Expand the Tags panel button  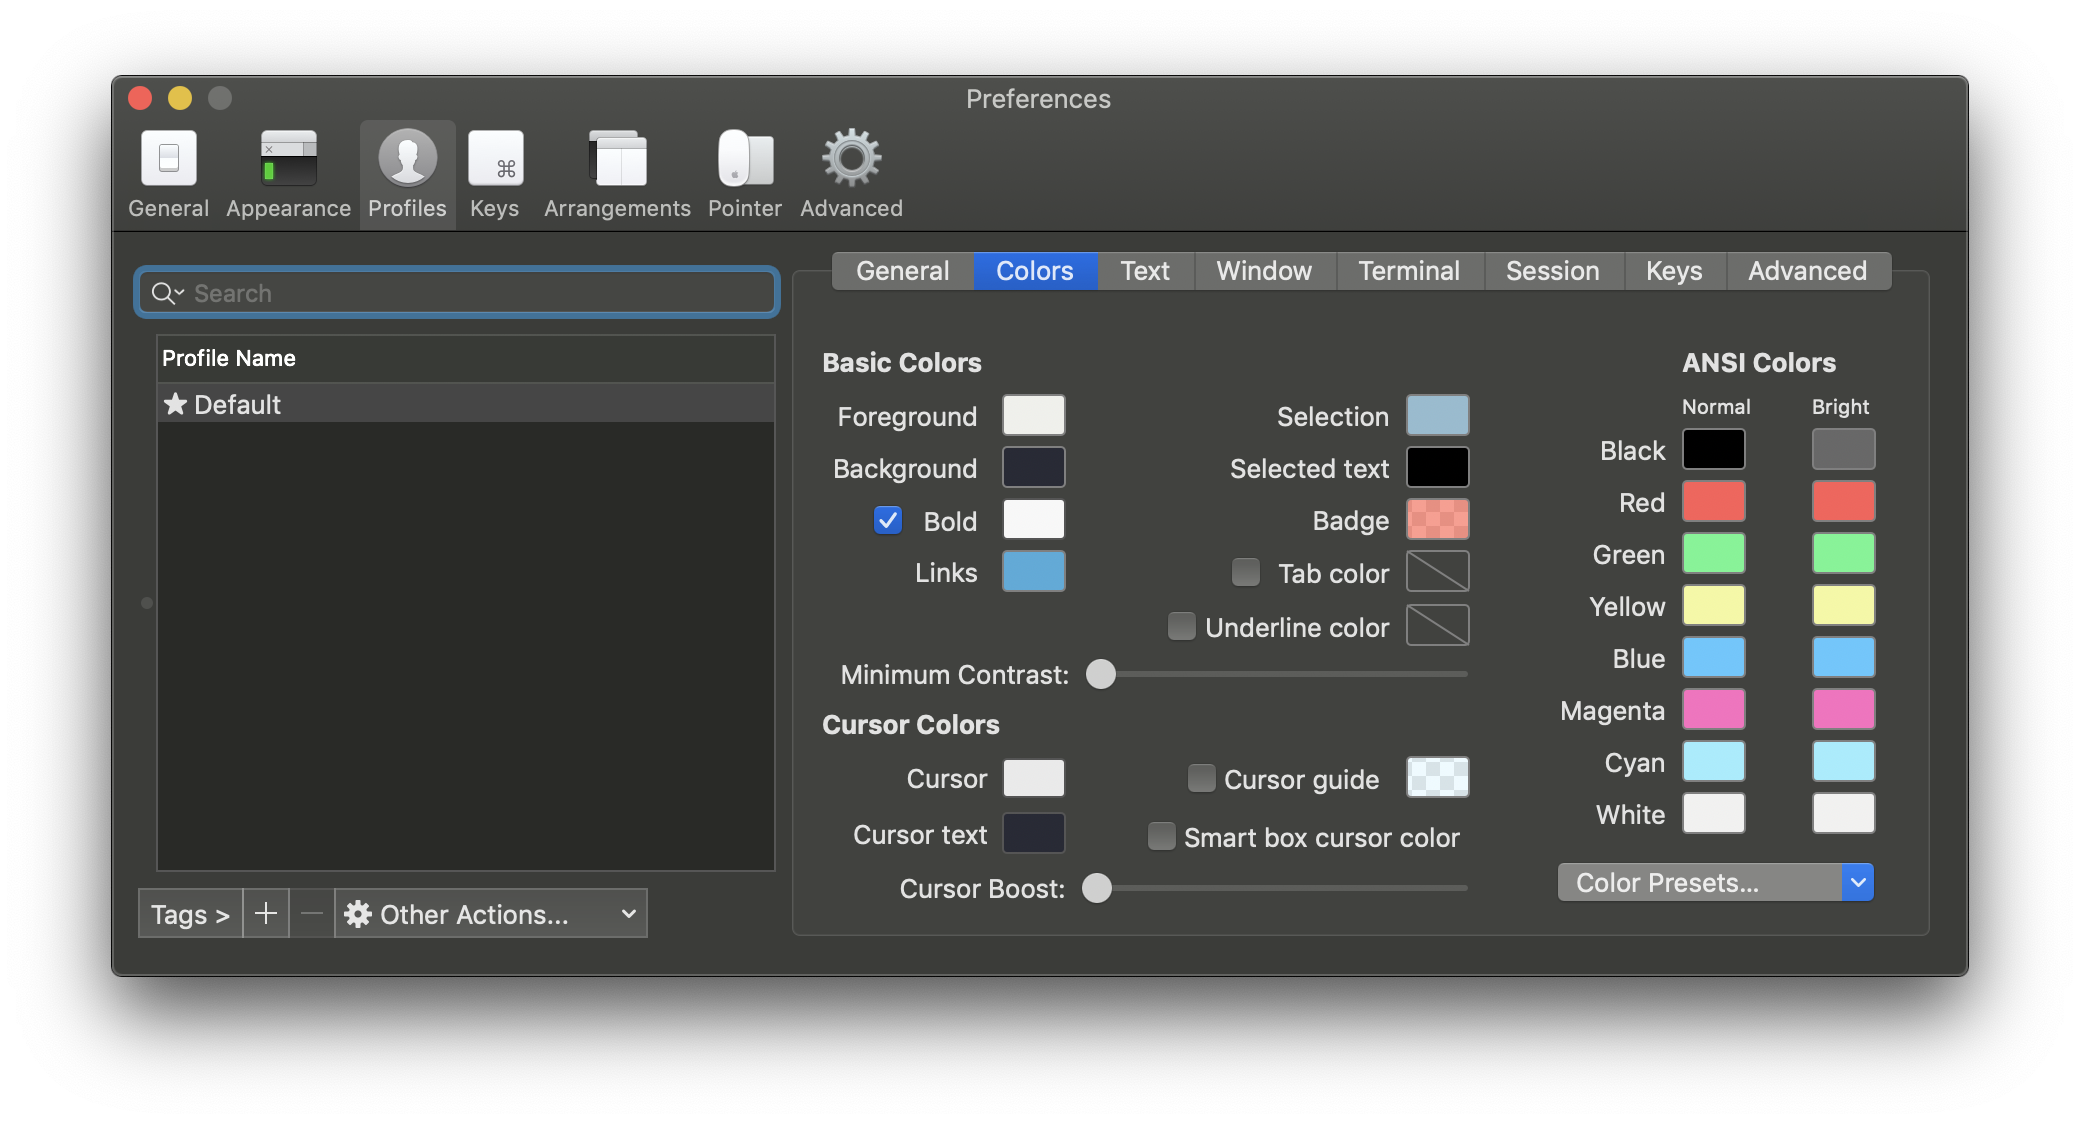pos(190,913)
